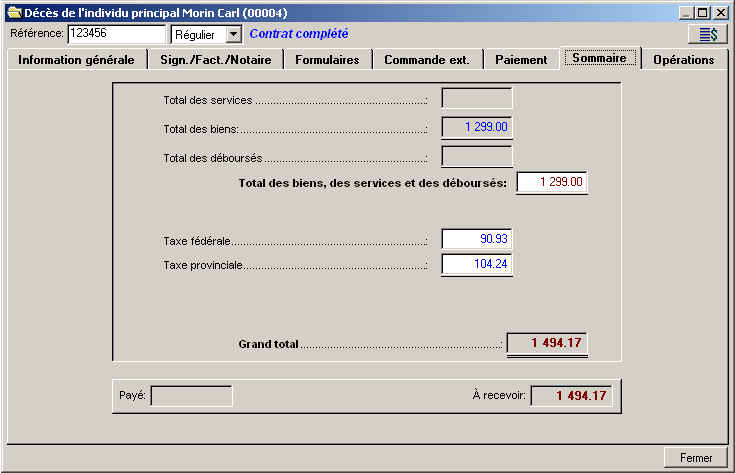Open the Paiement tab
Image resolution: width=735 pixels, height=473 pixels.
521,59
